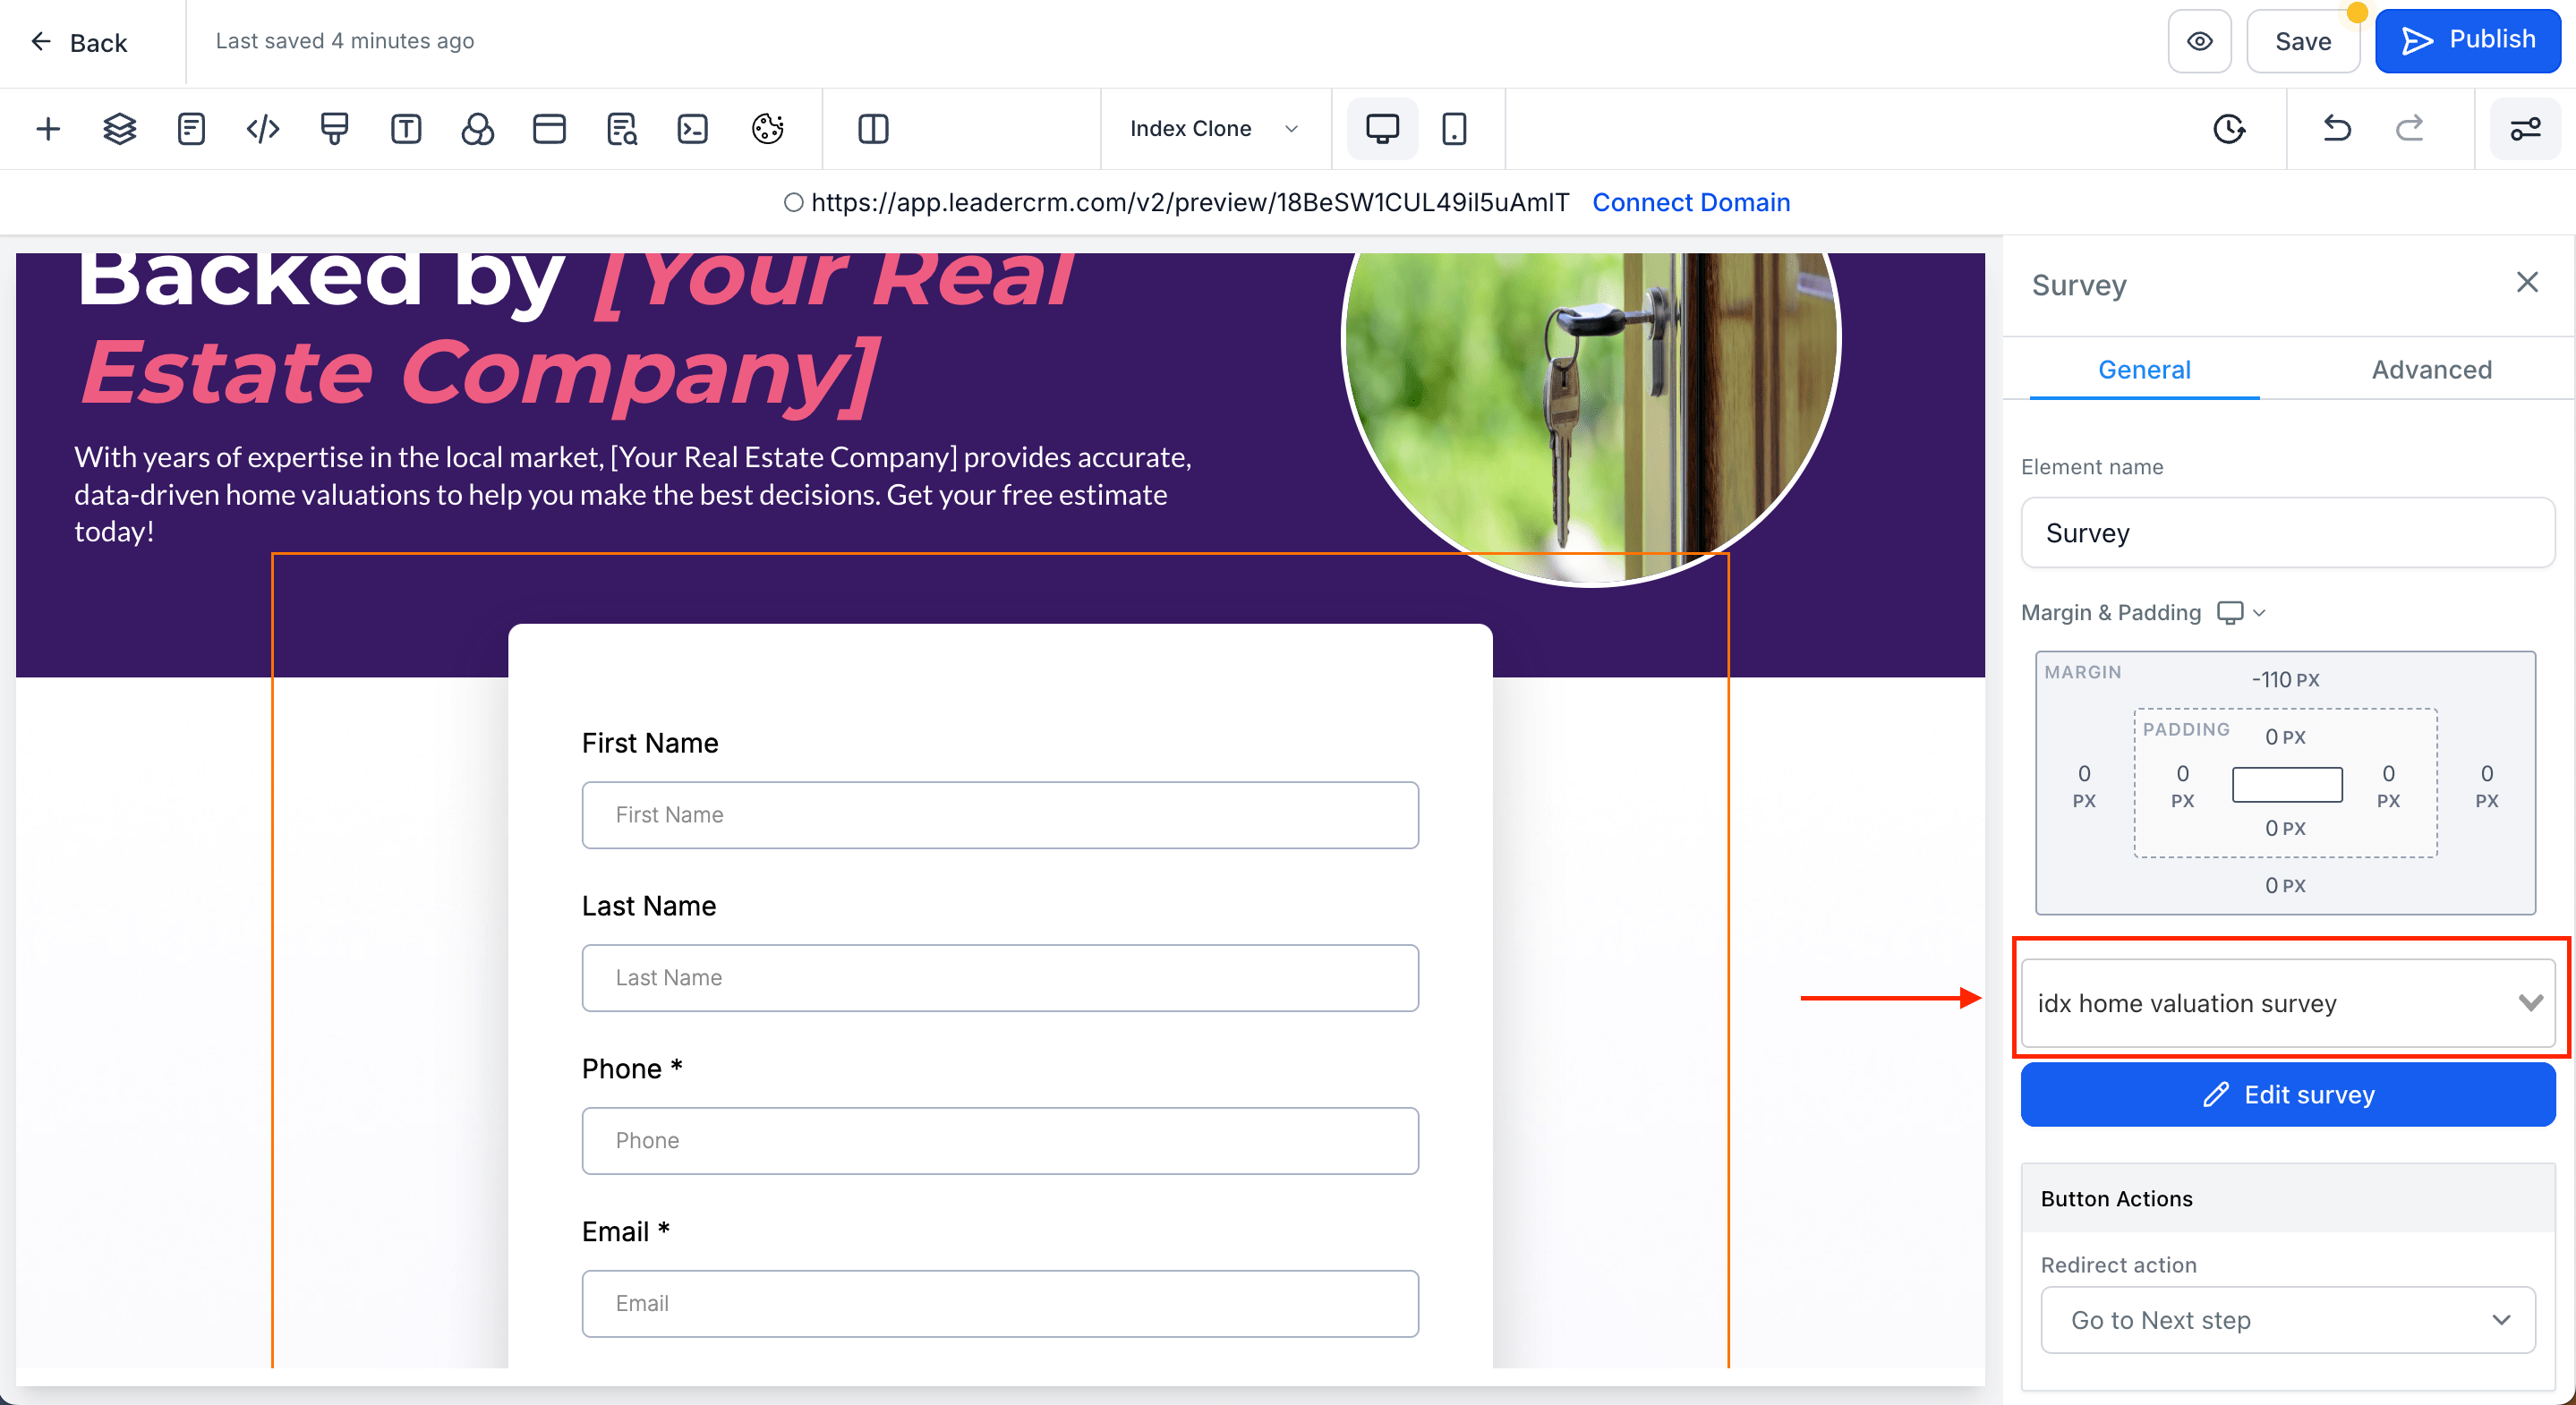The image size is (2576, 1405).
Task: Expand the Index Clone page dropdown
Action: (1214, 129)
